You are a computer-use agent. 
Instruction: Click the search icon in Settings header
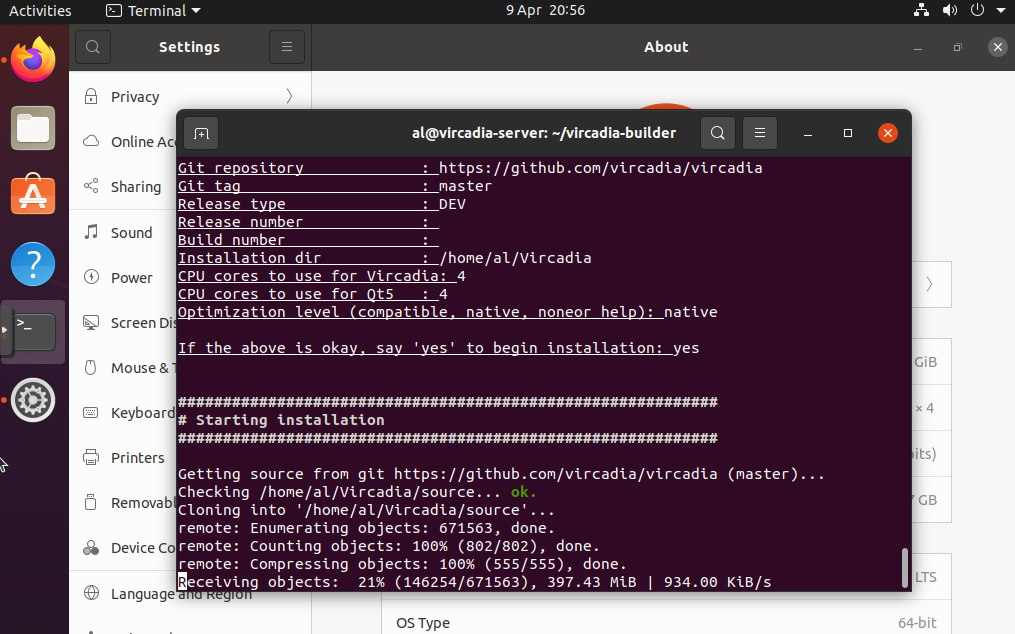click(93, 47)
